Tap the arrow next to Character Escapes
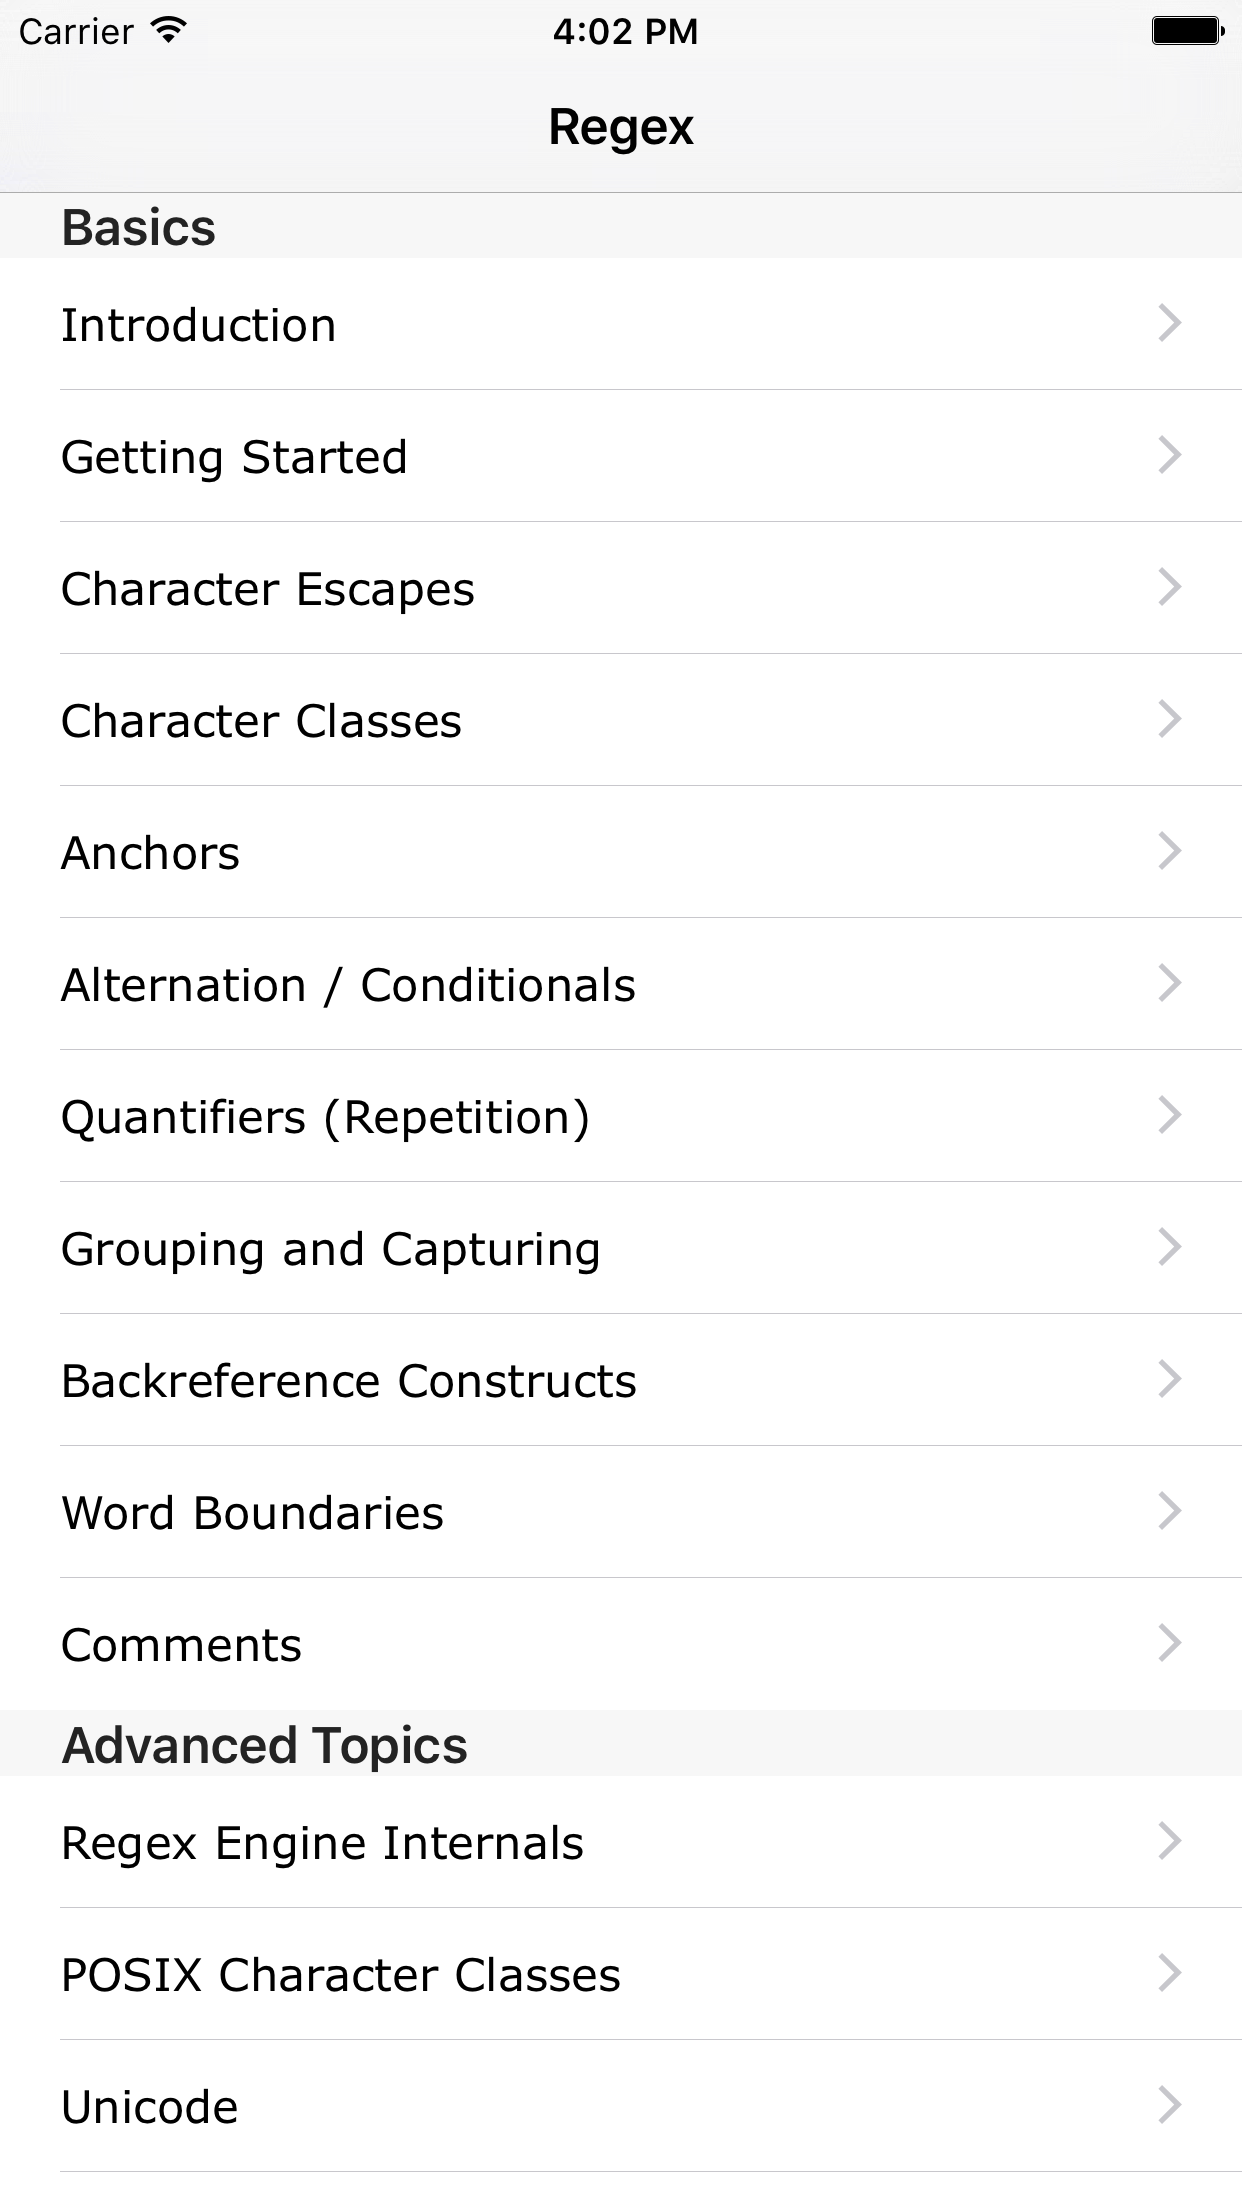 (x=1169, y=587)
